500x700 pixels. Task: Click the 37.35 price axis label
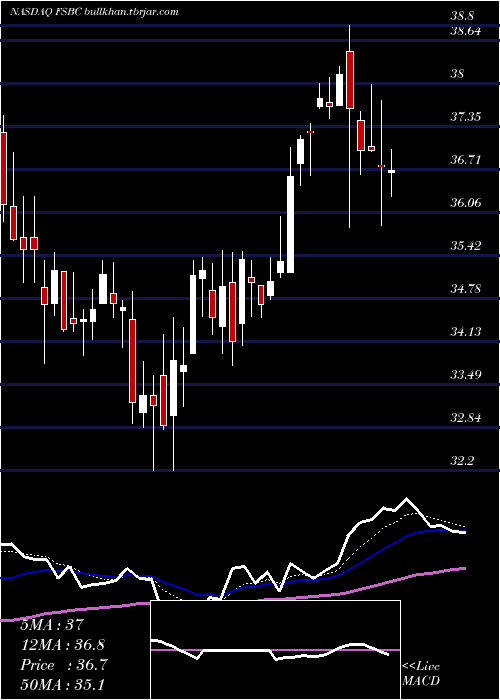click(x=465, y=117)
